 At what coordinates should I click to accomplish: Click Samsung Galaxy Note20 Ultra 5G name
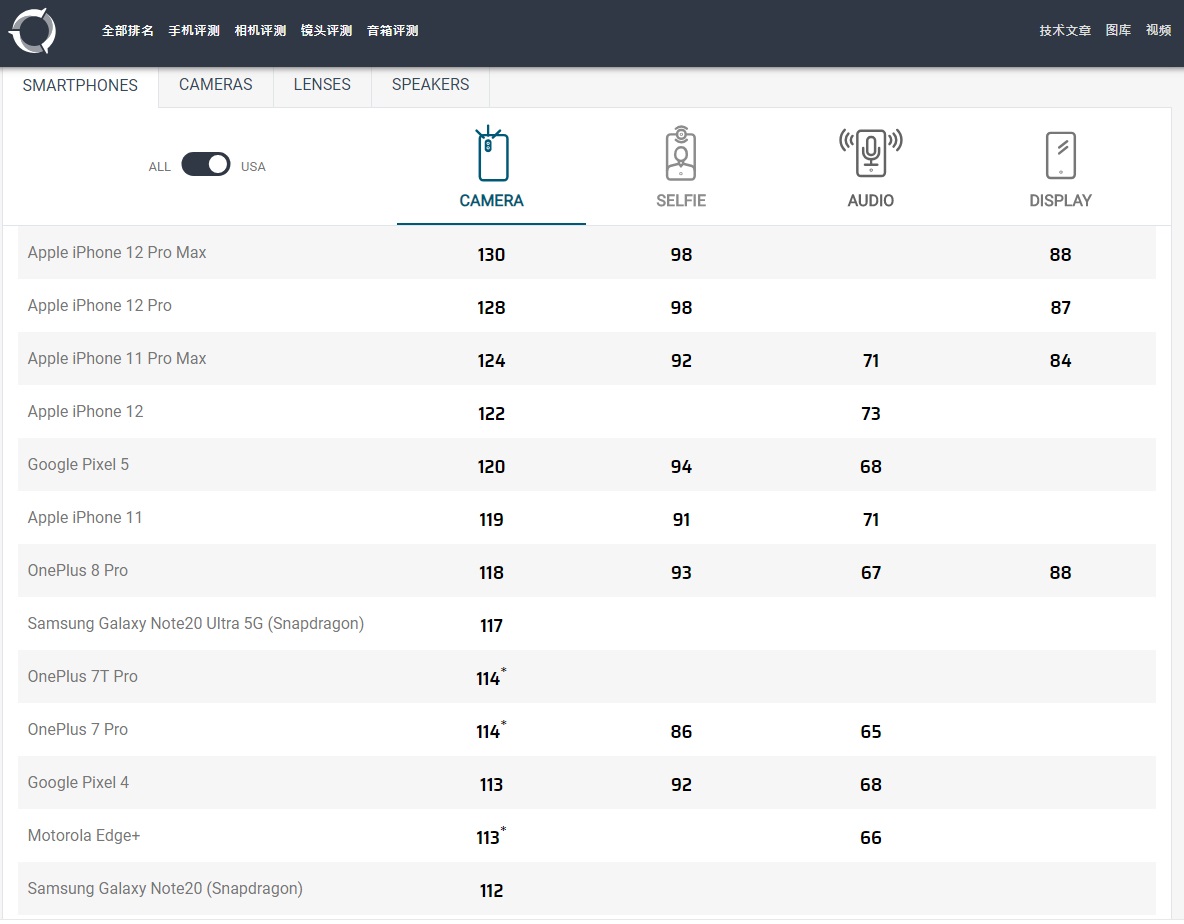coord(196,624)
